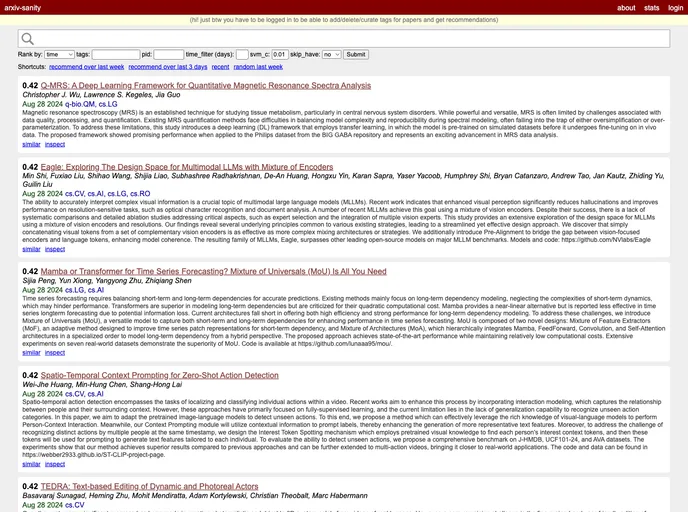Click the 0.42 score beside the Q-MRS title
This screenshot has width=688, height=512.
tap(30, 86)
